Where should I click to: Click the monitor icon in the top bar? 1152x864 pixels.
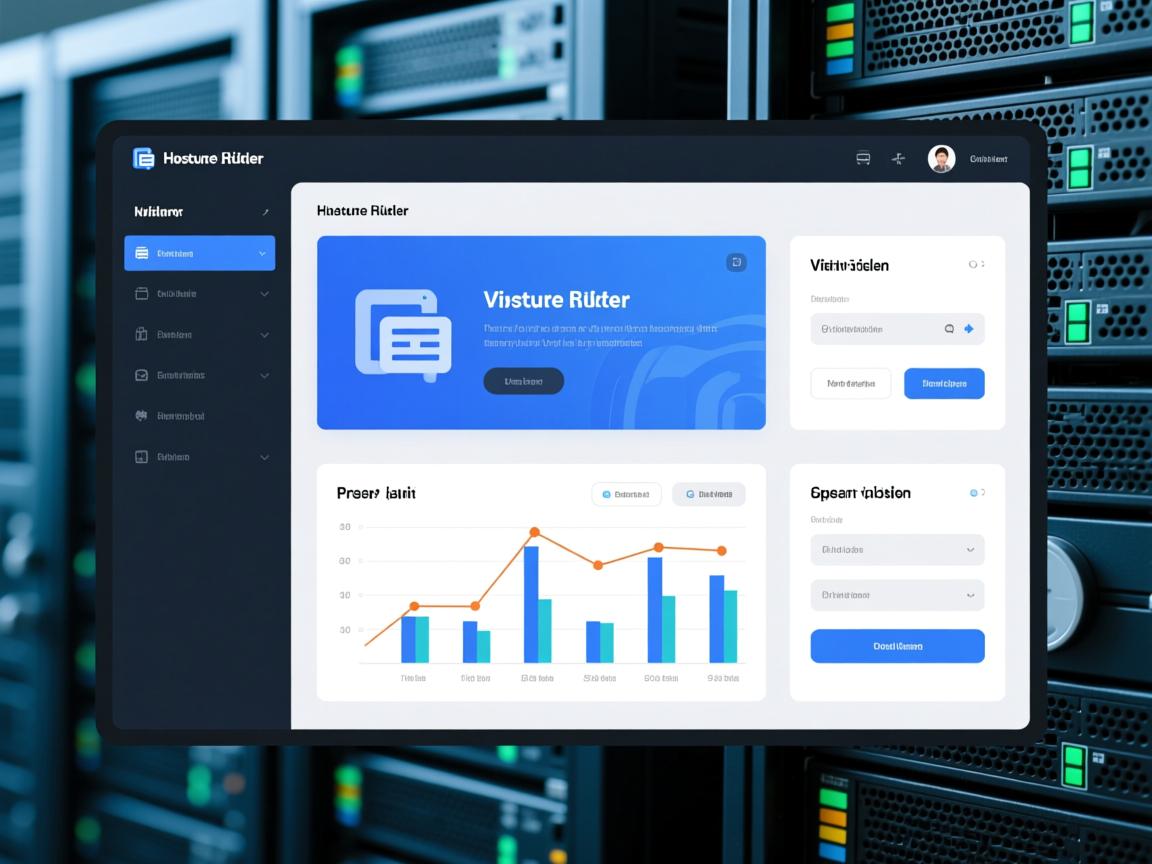pyautogui.click(x=863, y=158)
